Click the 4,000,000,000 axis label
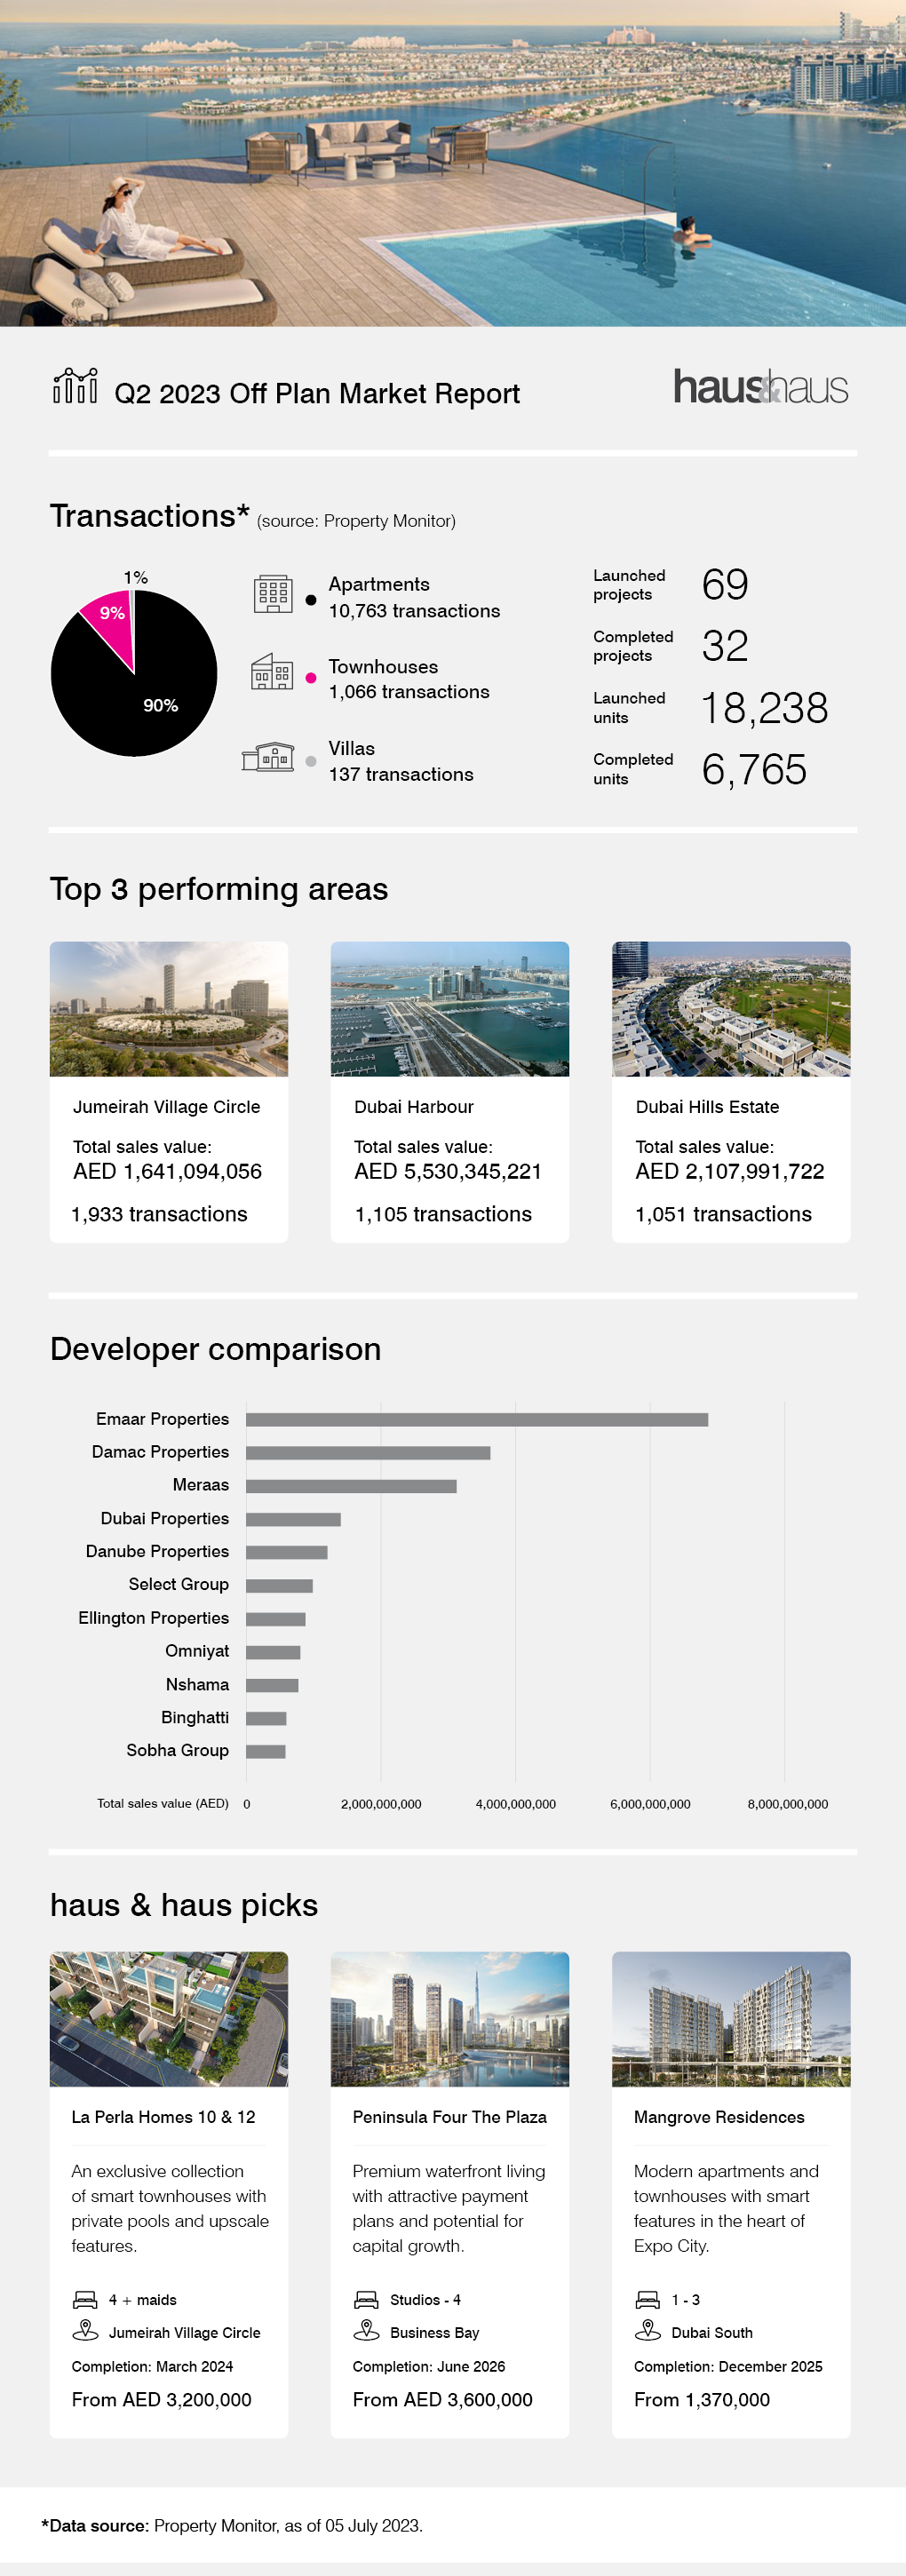 [516, 1804]
